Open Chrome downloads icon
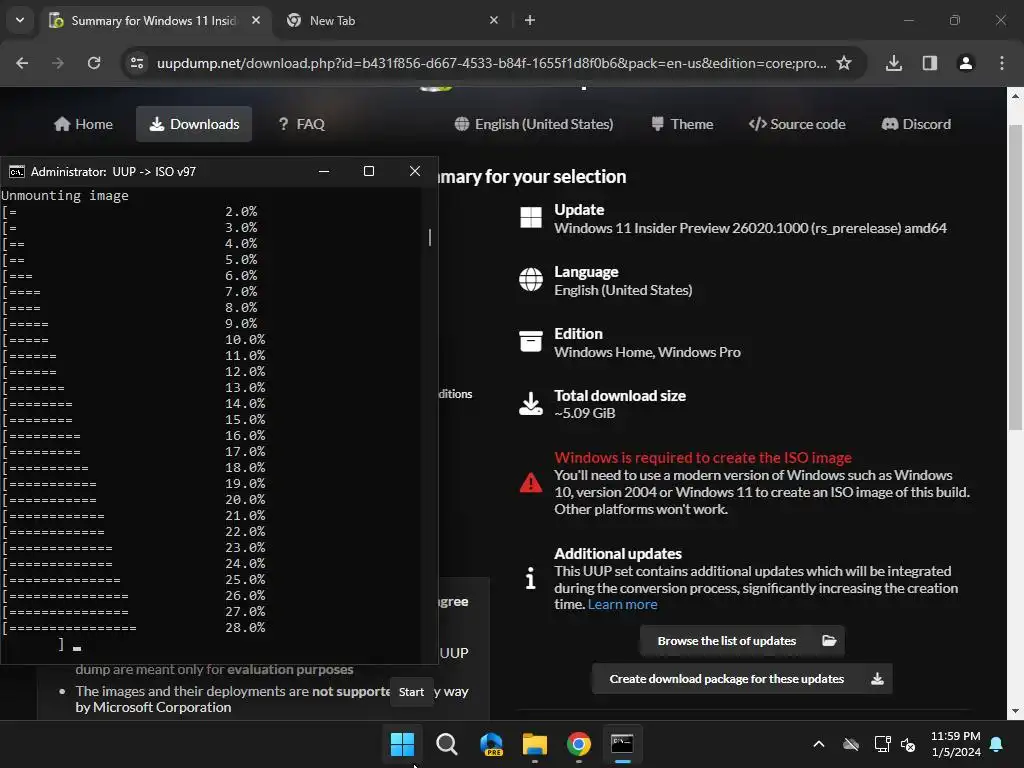 coord(893,63)
